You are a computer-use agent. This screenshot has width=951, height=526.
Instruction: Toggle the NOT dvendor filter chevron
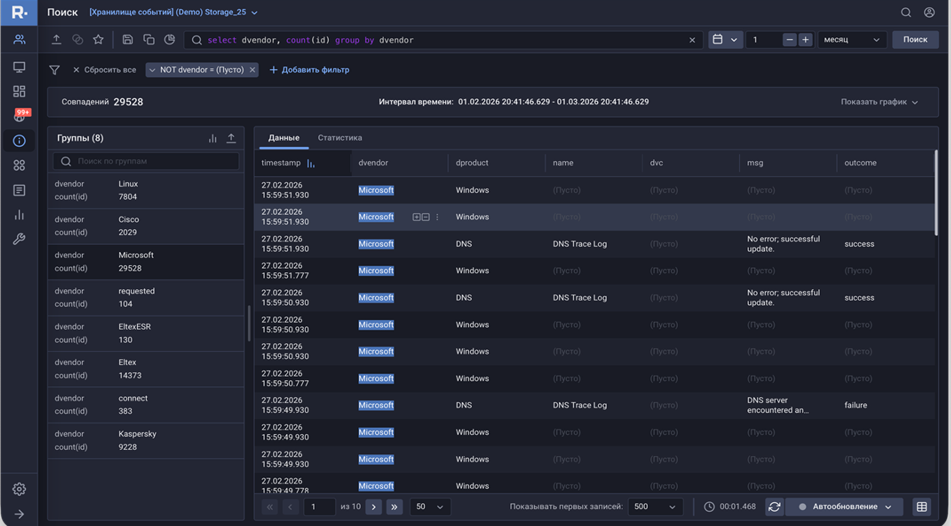pos(153,70)
